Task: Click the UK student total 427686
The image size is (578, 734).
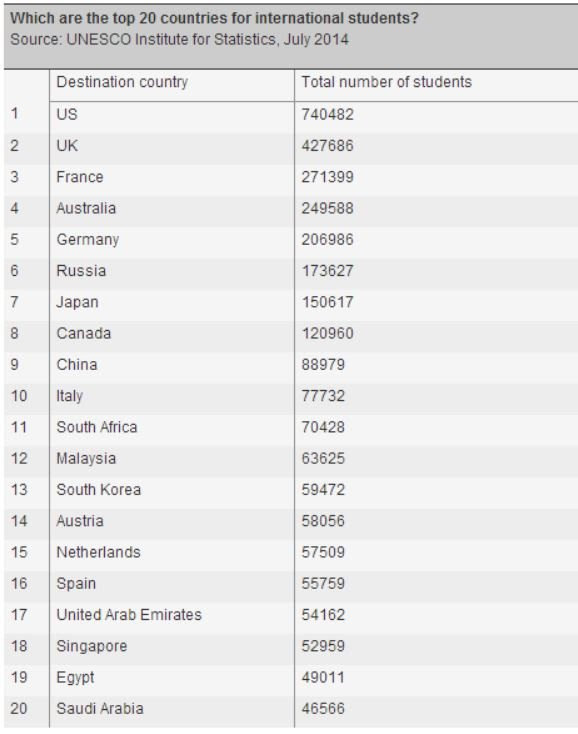Action: click(327, 146)
